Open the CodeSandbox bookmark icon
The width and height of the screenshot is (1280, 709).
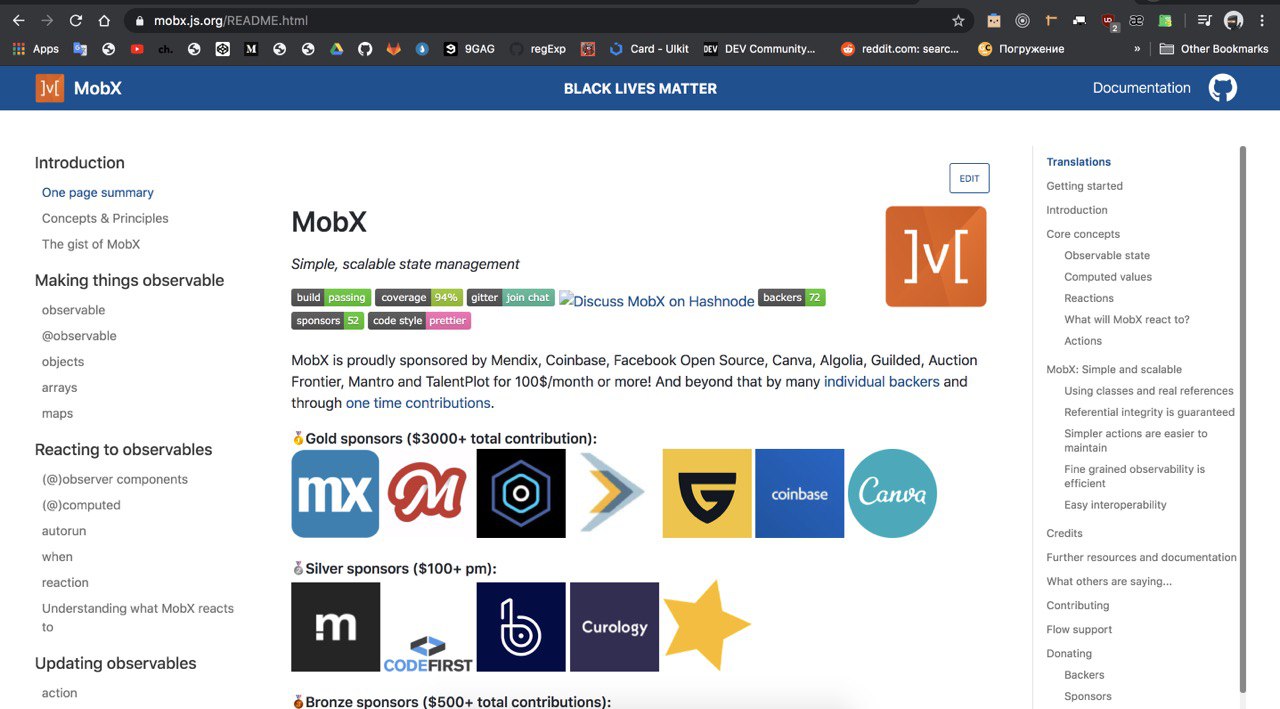pyautogui.click(x=223, y=48)
